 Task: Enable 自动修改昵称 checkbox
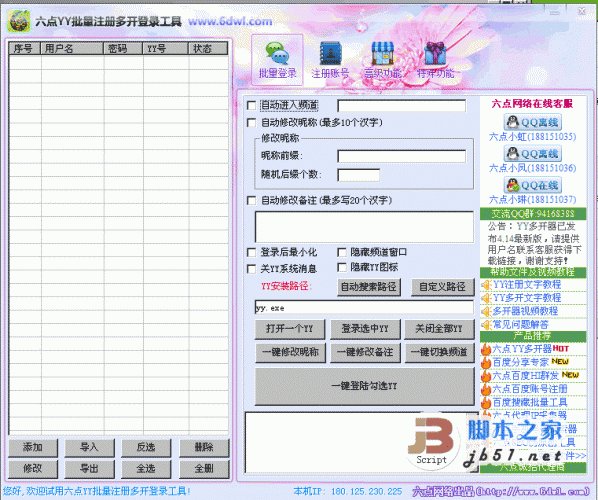pos(252,123)
